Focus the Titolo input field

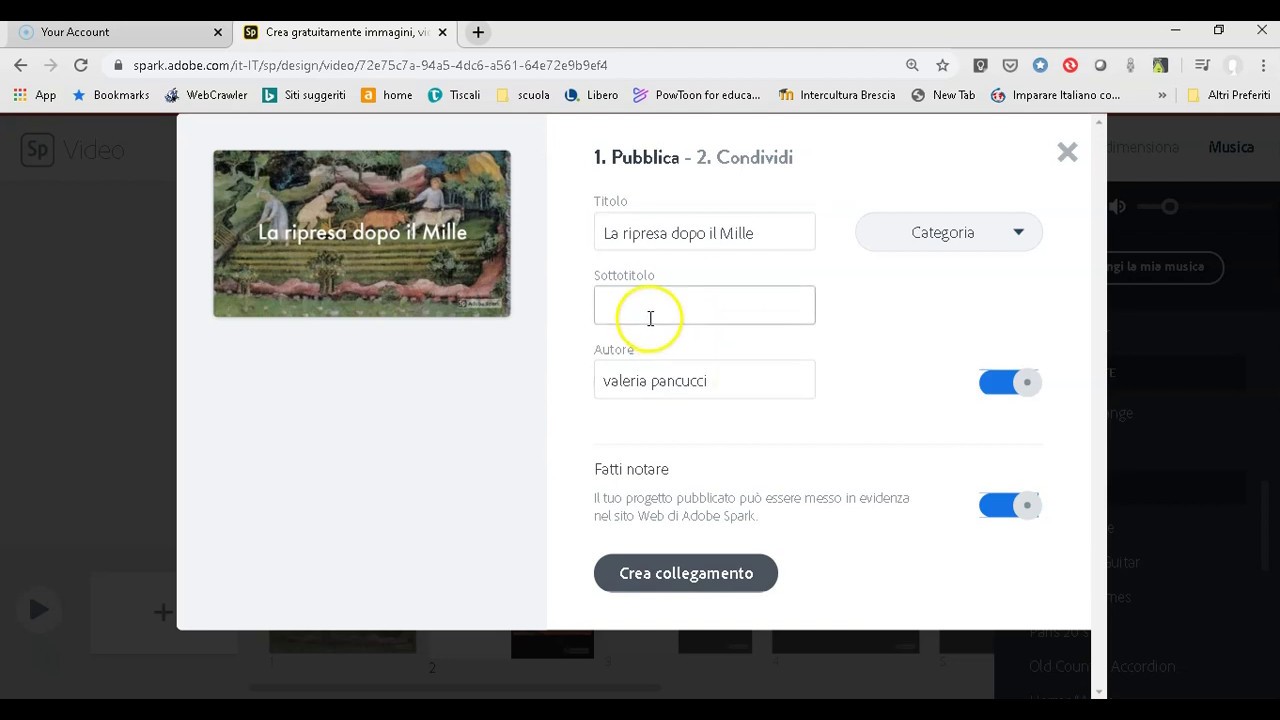point(704,232)
